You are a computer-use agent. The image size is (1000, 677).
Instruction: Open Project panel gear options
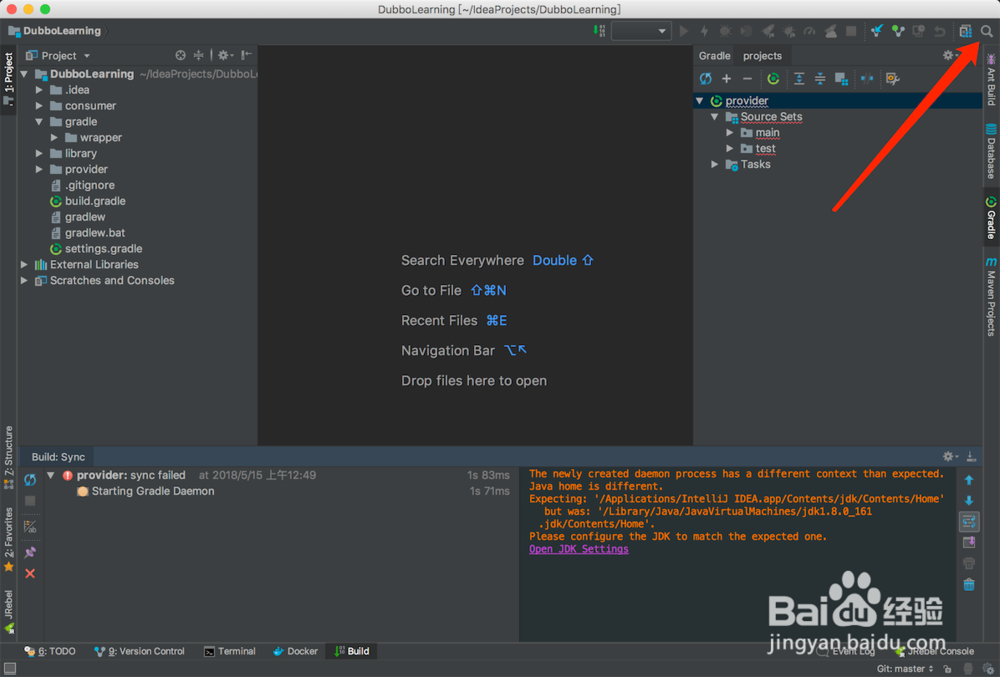pos(225,55)
